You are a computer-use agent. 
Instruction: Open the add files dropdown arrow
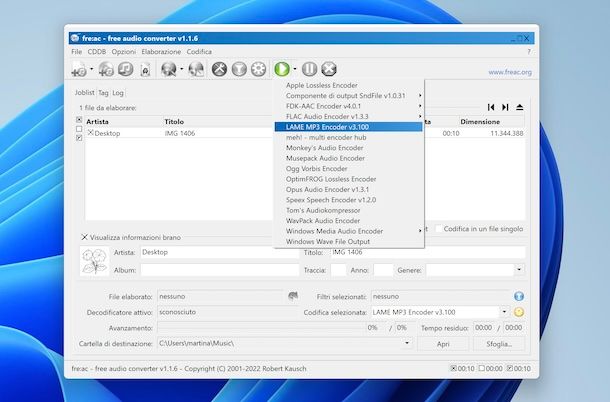(x=92, y=69)
